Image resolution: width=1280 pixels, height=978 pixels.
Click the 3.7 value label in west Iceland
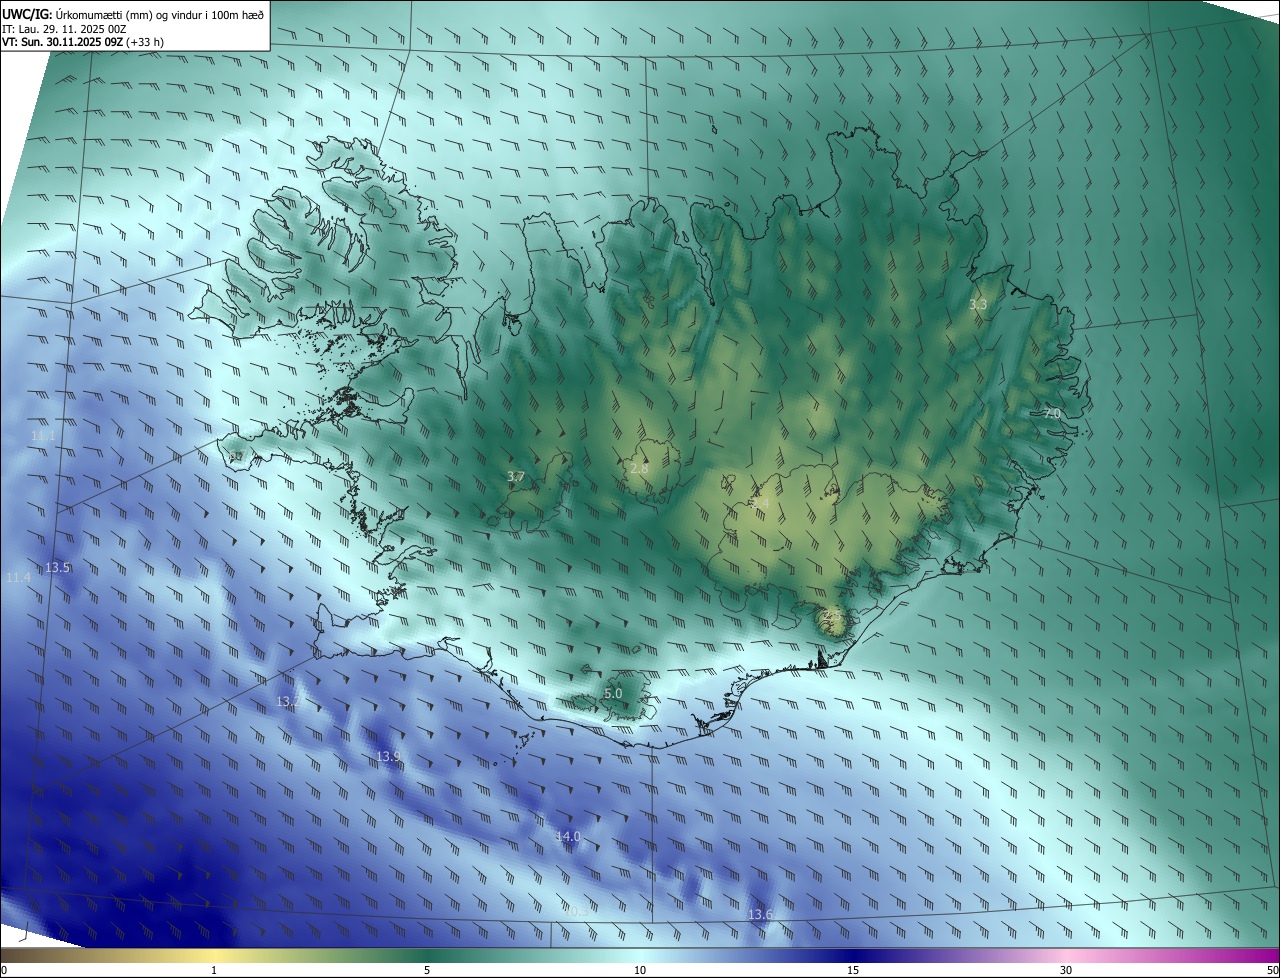[x=516, y=477]
